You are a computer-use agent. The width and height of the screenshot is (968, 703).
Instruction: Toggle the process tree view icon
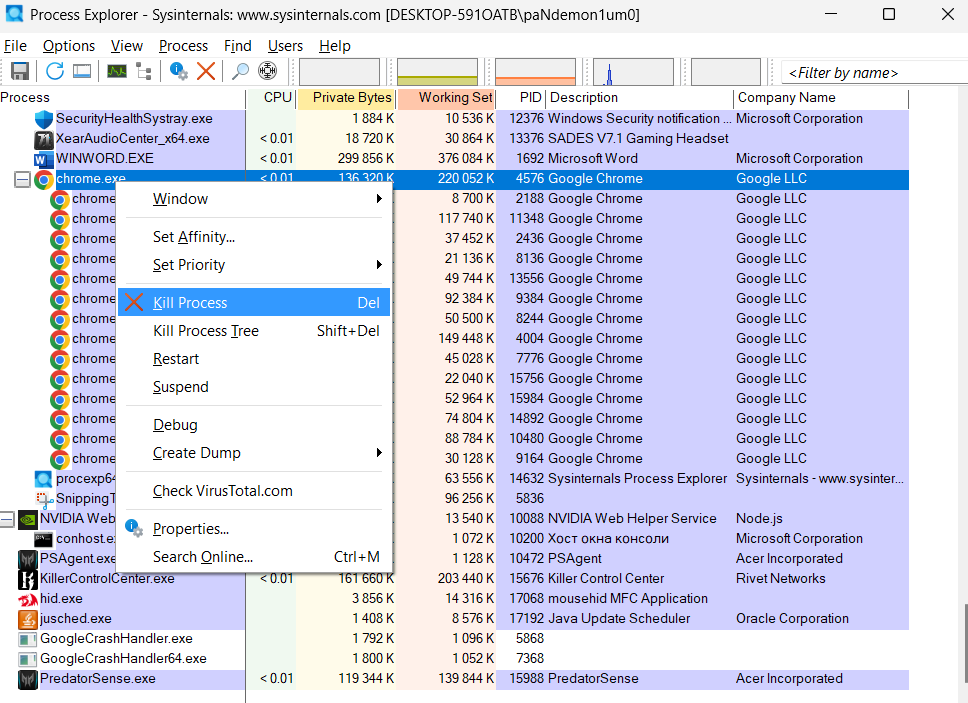click(144, 72)
